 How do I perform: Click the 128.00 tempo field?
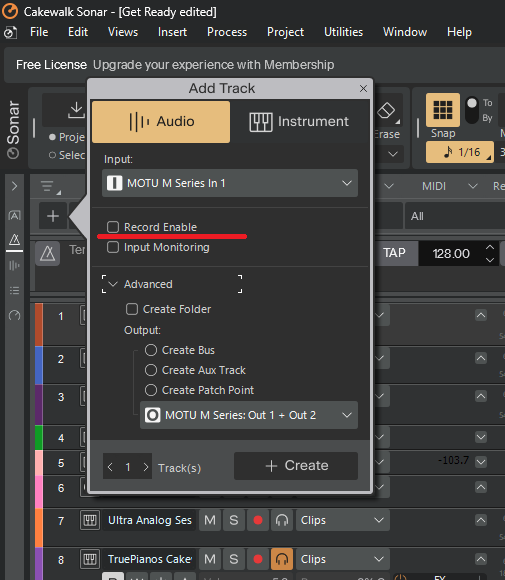click(x=451, y=253)
